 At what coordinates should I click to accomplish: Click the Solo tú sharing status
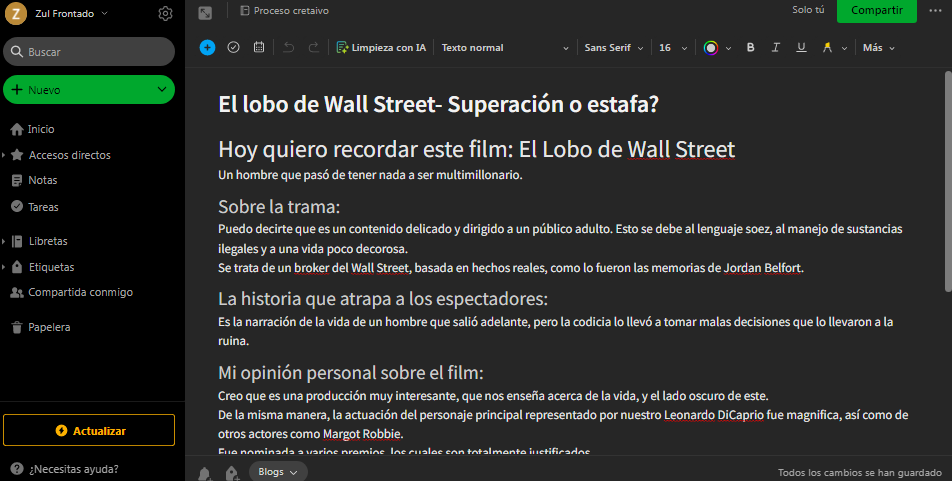[x=808, y=10]
